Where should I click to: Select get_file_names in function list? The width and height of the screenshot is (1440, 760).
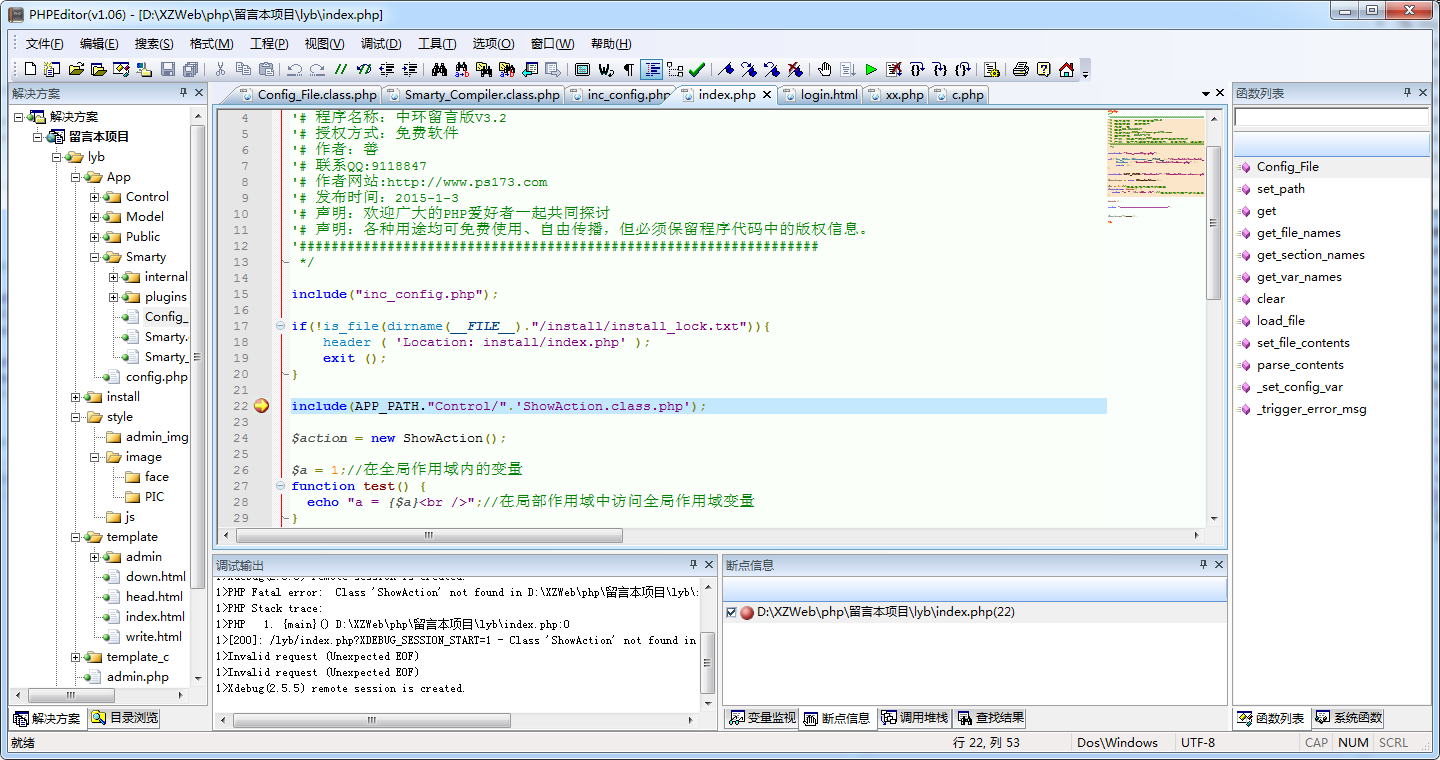point(1298,233)
